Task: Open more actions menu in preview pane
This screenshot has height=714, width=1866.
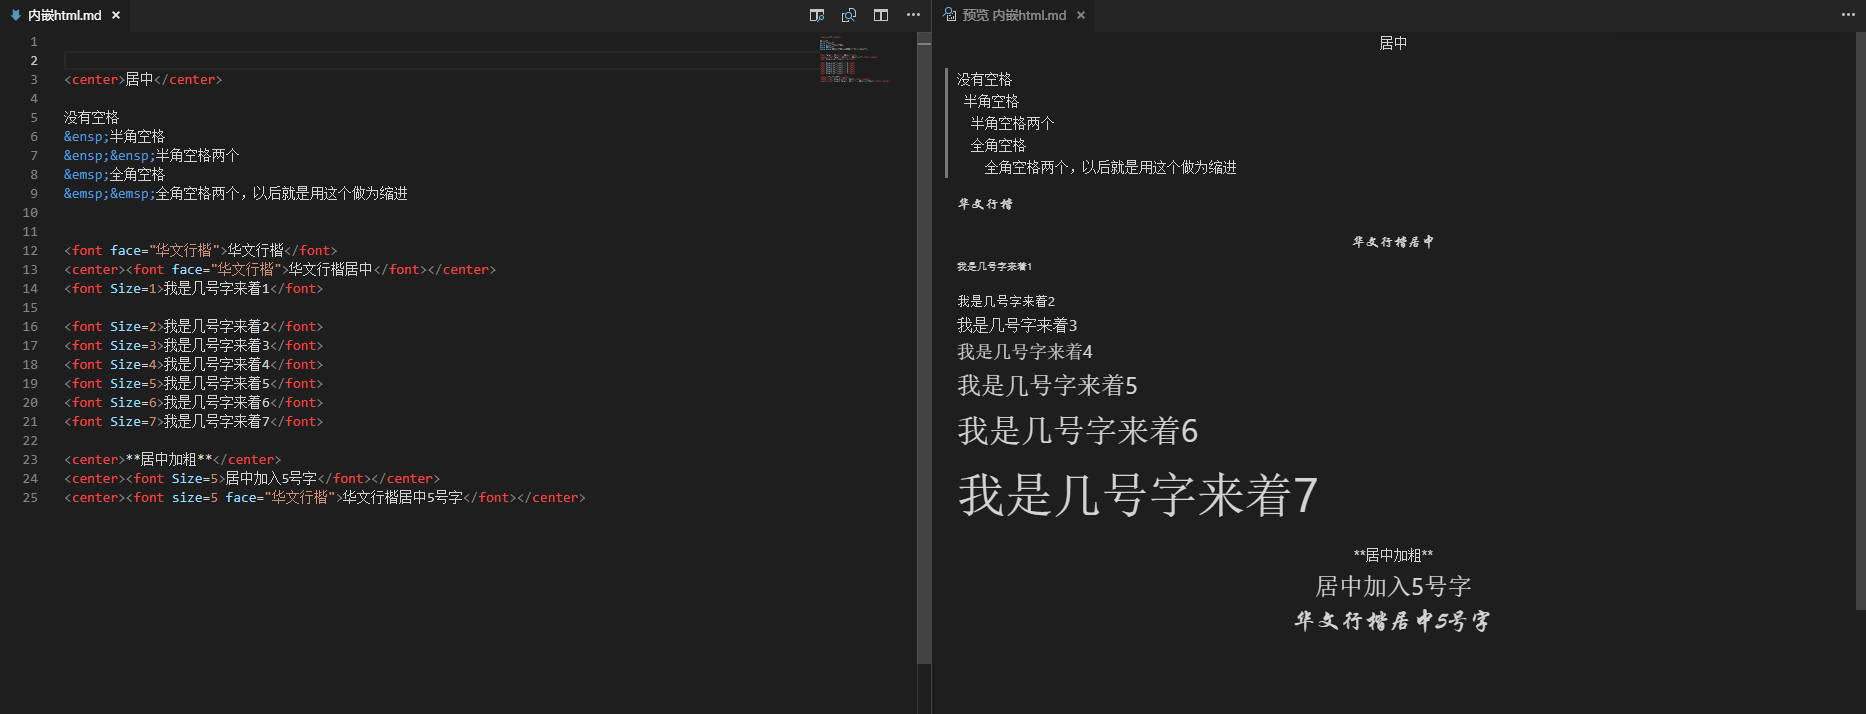Action: (1848, 15)
